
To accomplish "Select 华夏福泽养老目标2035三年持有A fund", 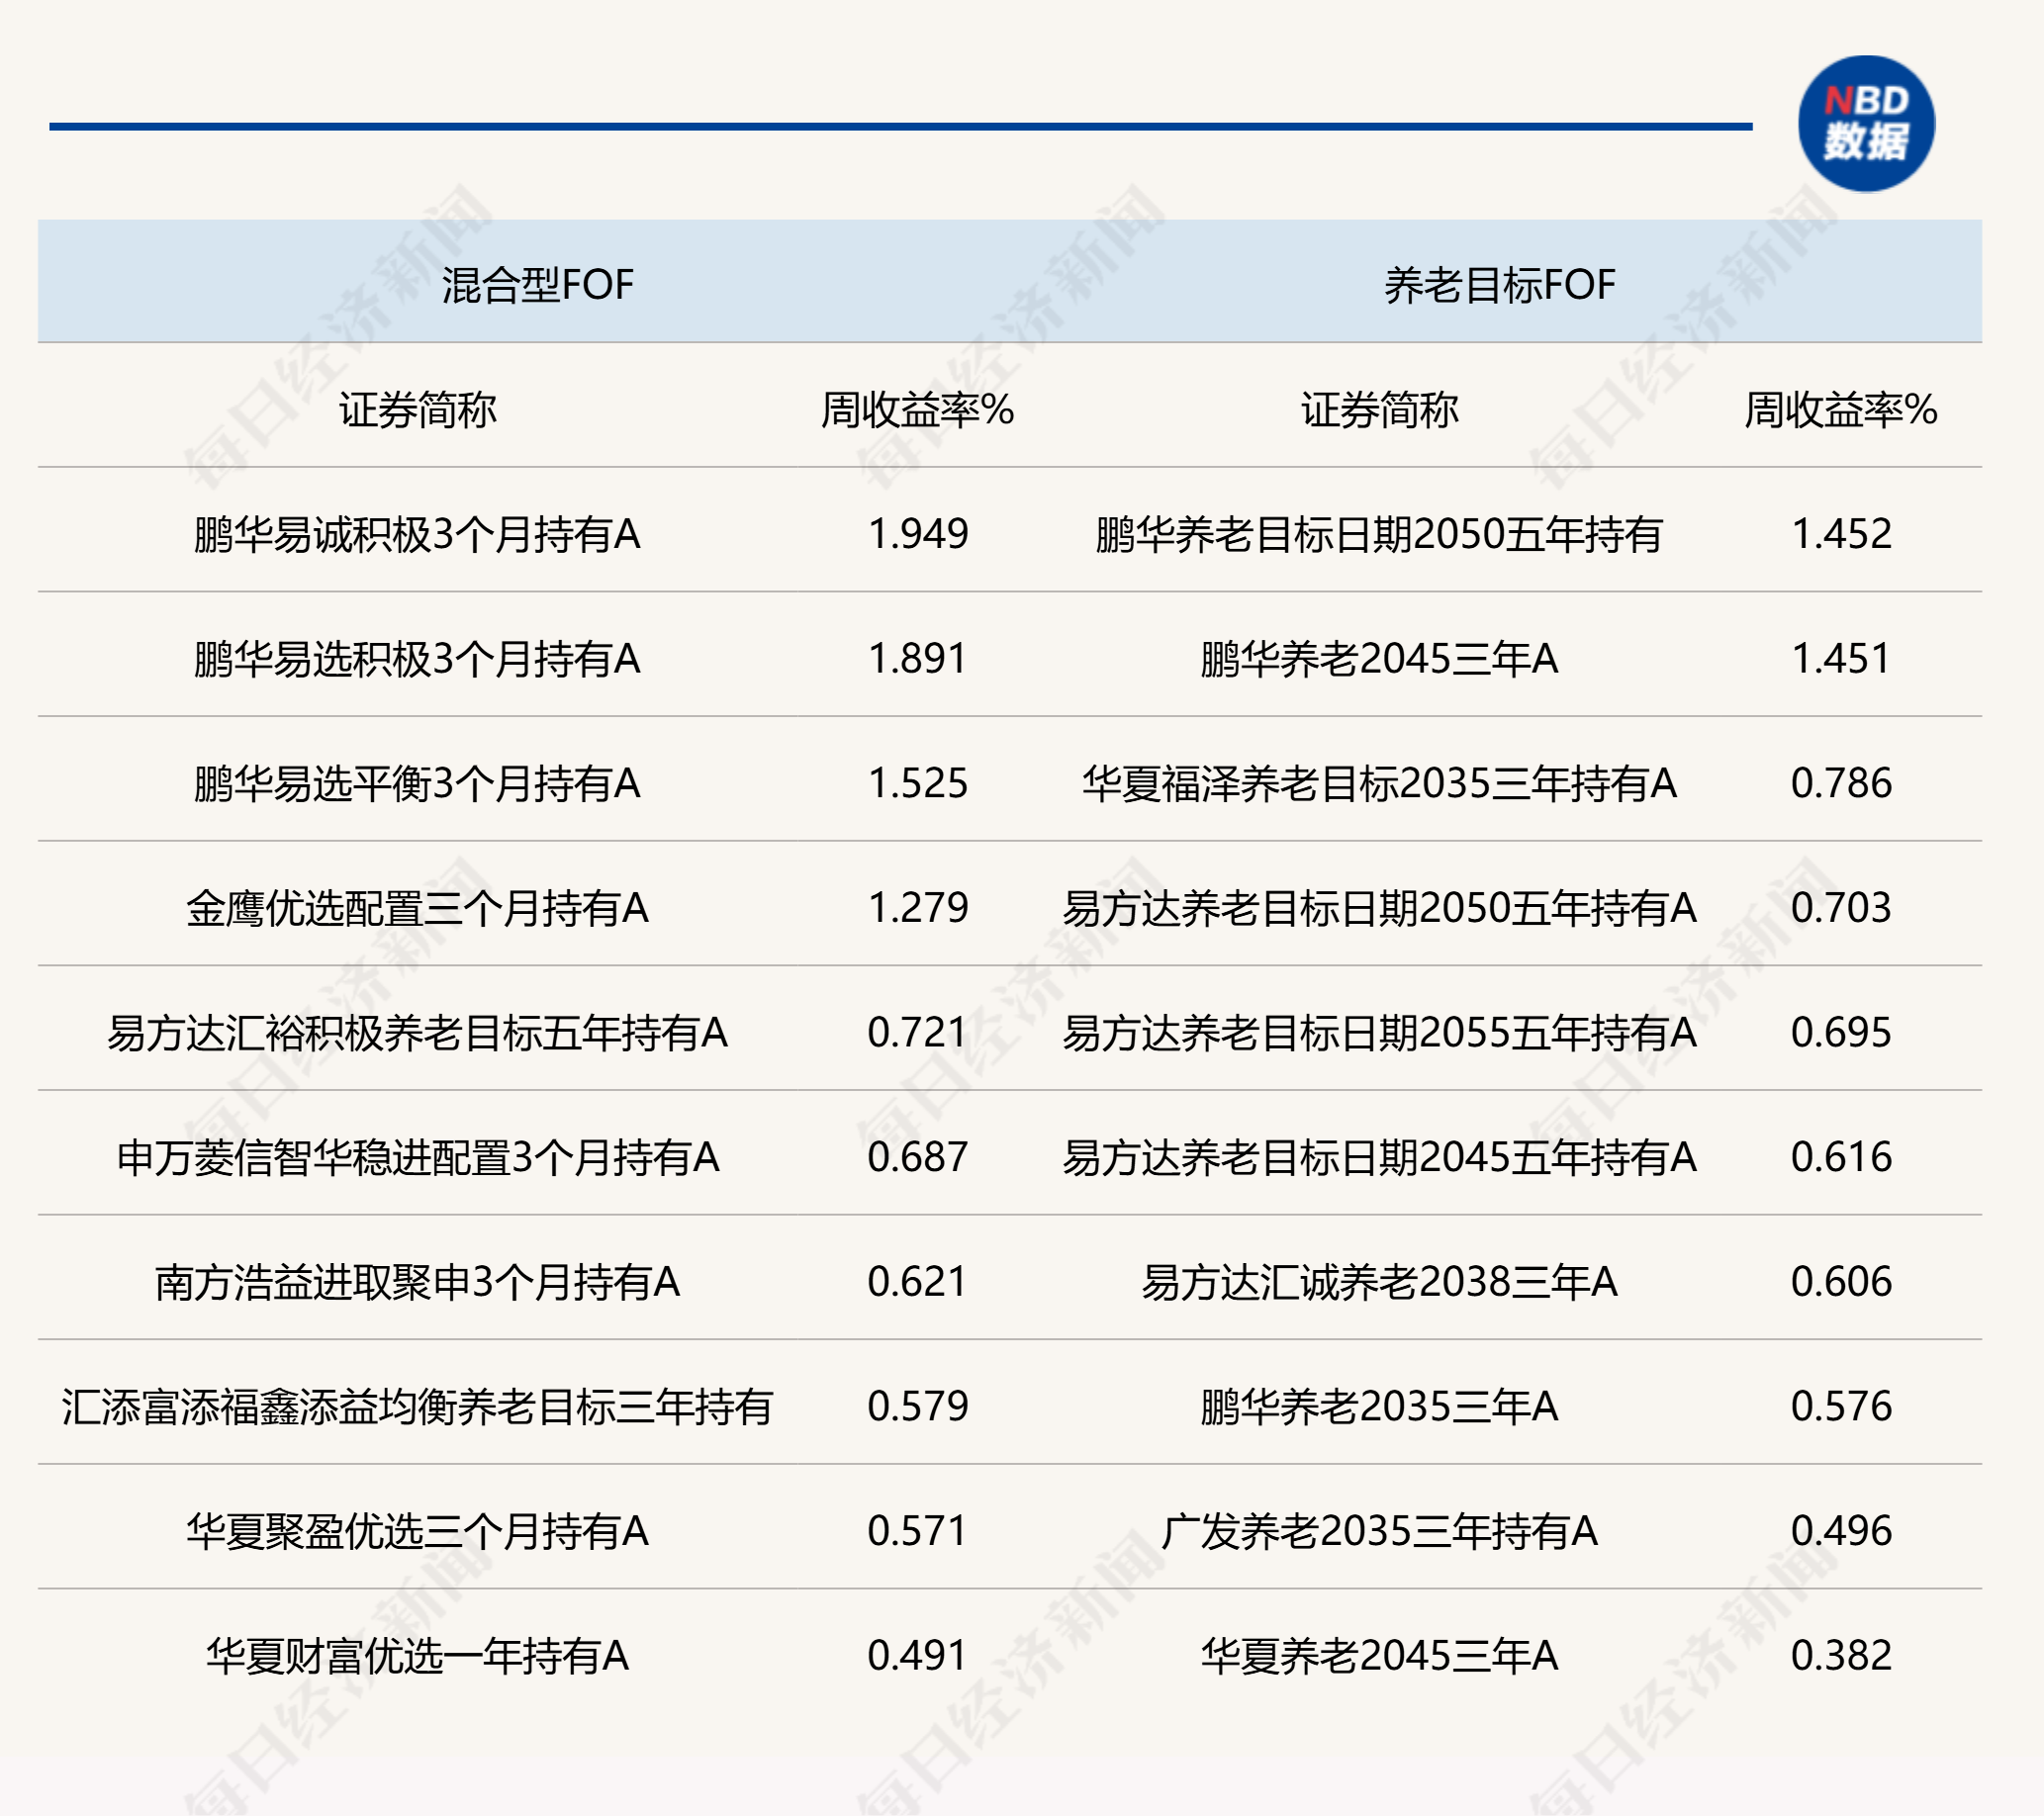I will tap(1379, 783).
